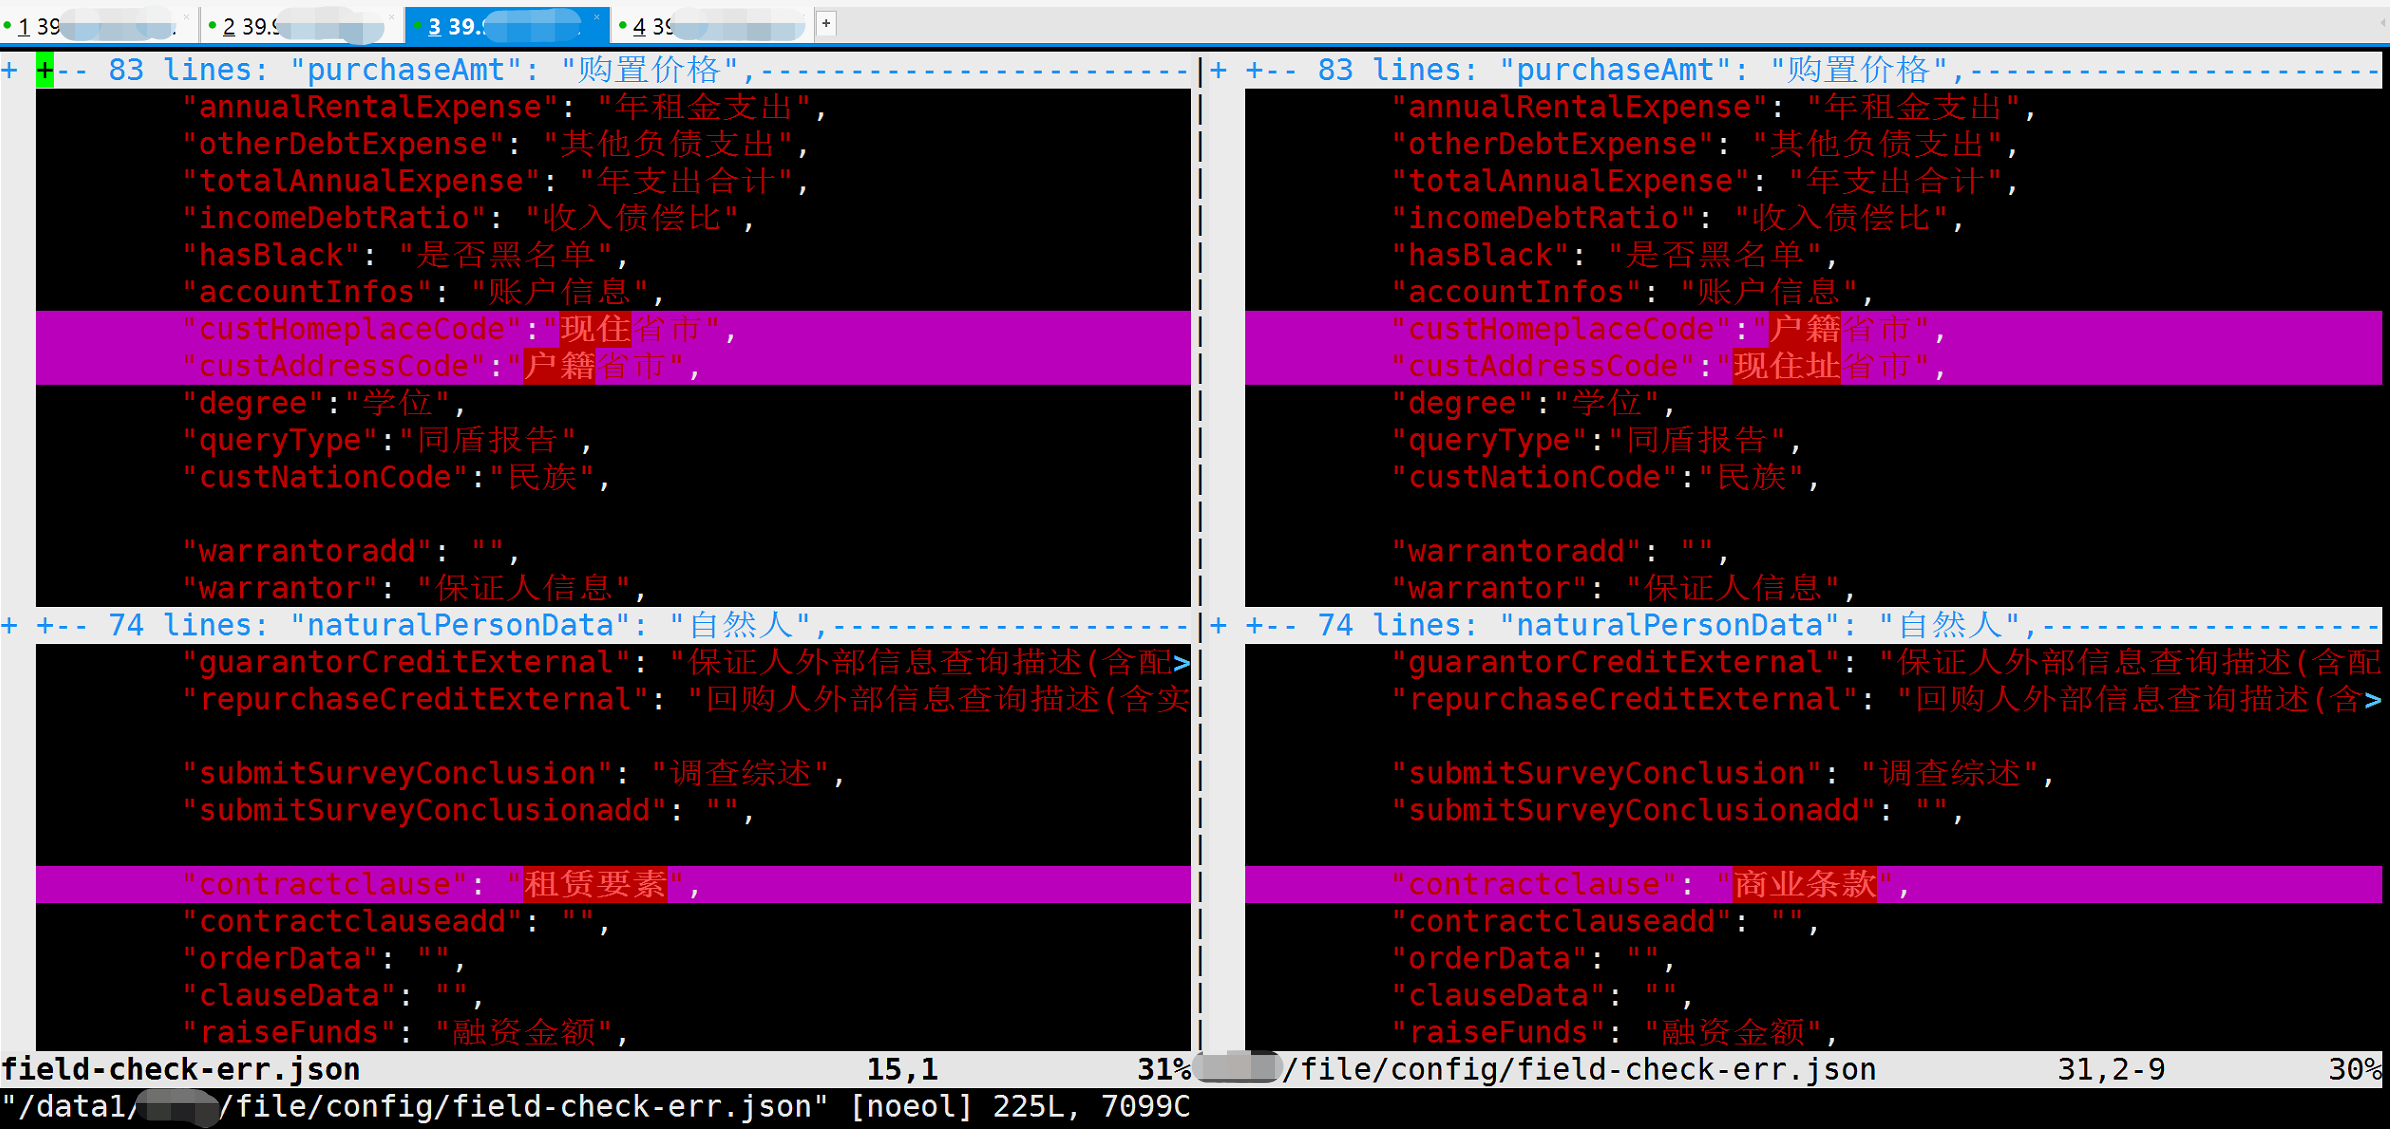Click highlighted 商业条款 text in right pane
Screen dimensions: 2390x1129
click(1805, 885)
